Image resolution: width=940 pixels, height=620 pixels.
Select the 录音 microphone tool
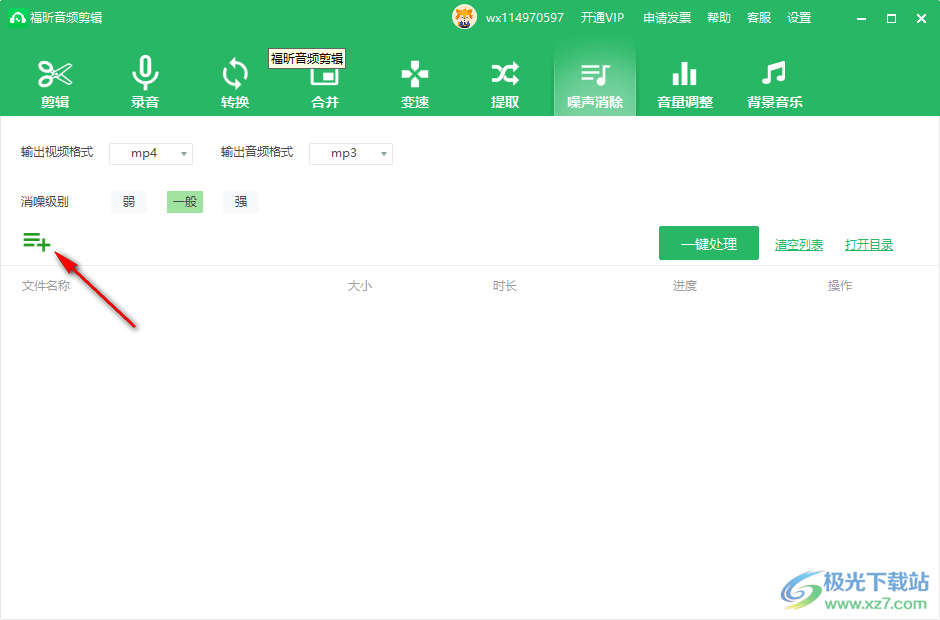[x=145, y=83]
